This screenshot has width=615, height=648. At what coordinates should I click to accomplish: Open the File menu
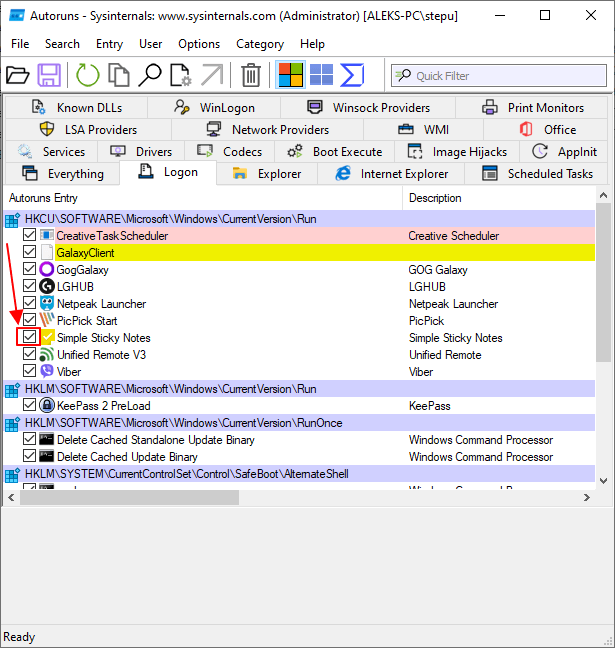pos(20,44)
